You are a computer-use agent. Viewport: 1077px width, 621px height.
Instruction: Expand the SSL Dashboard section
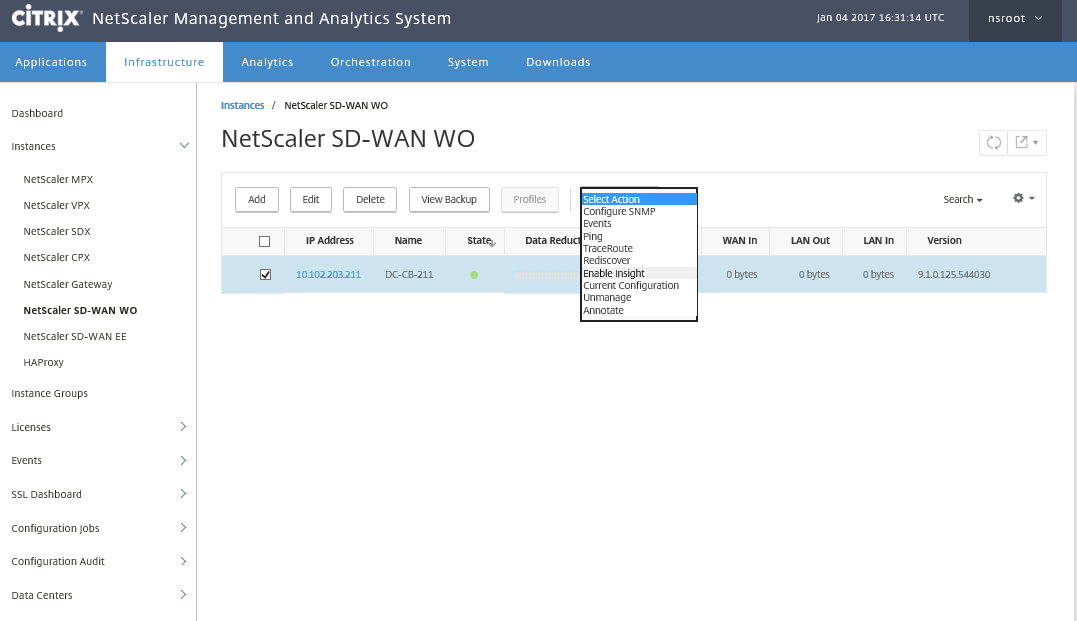point(183,494)
